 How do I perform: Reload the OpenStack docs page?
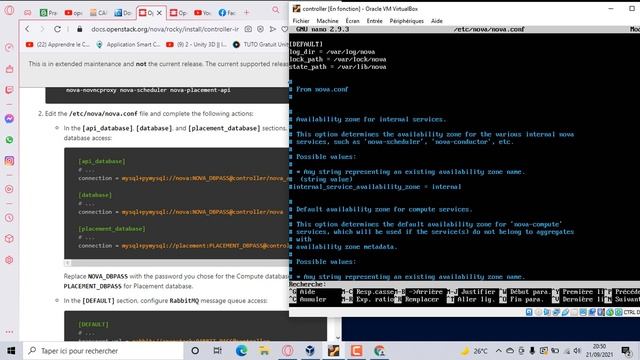(x=57, y=29)
